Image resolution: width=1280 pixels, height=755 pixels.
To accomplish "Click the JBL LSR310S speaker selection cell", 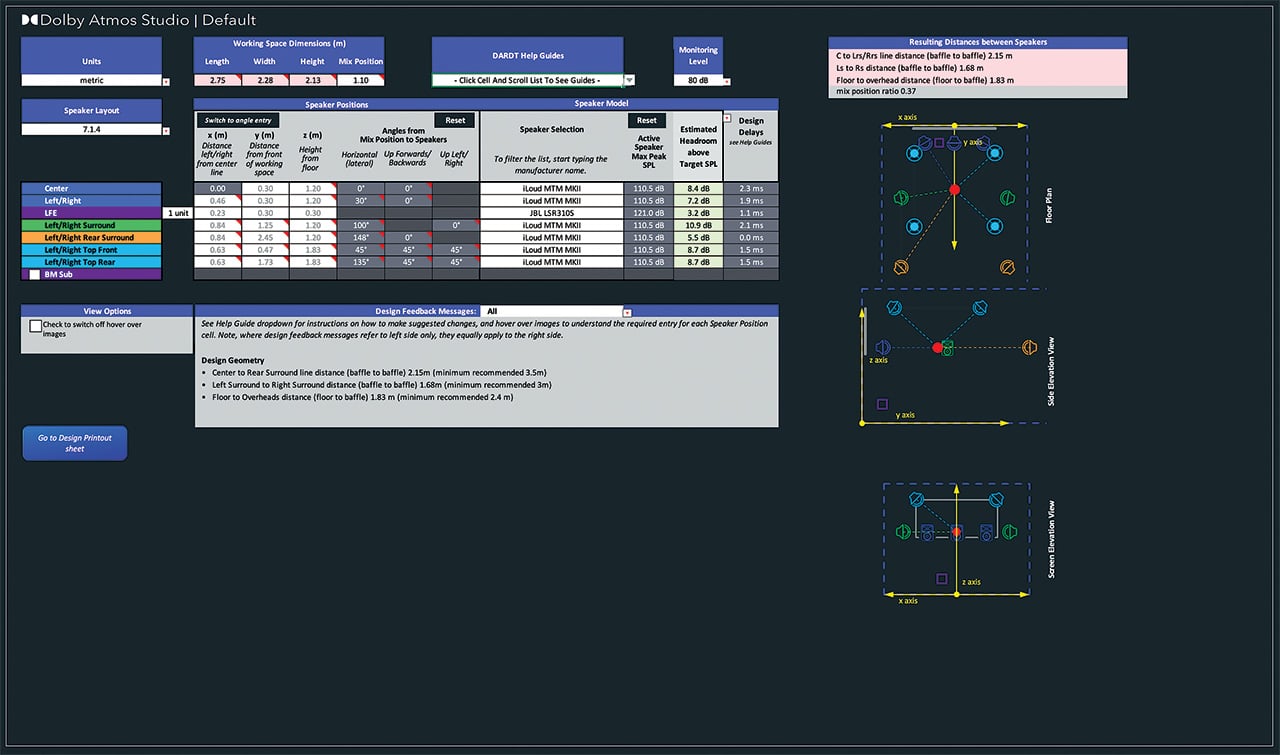I will pyautogui.click(x=552, y=213).
